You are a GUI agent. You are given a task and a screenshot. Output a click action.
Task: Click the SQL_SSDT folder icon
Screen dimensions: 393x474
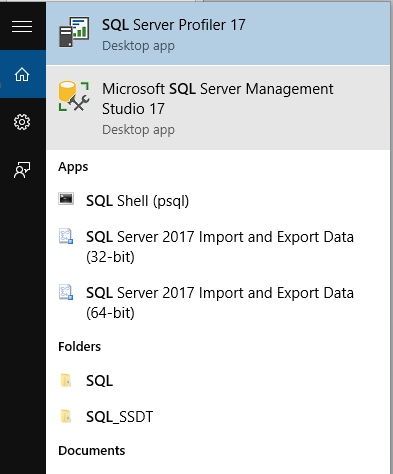(66, 416)
